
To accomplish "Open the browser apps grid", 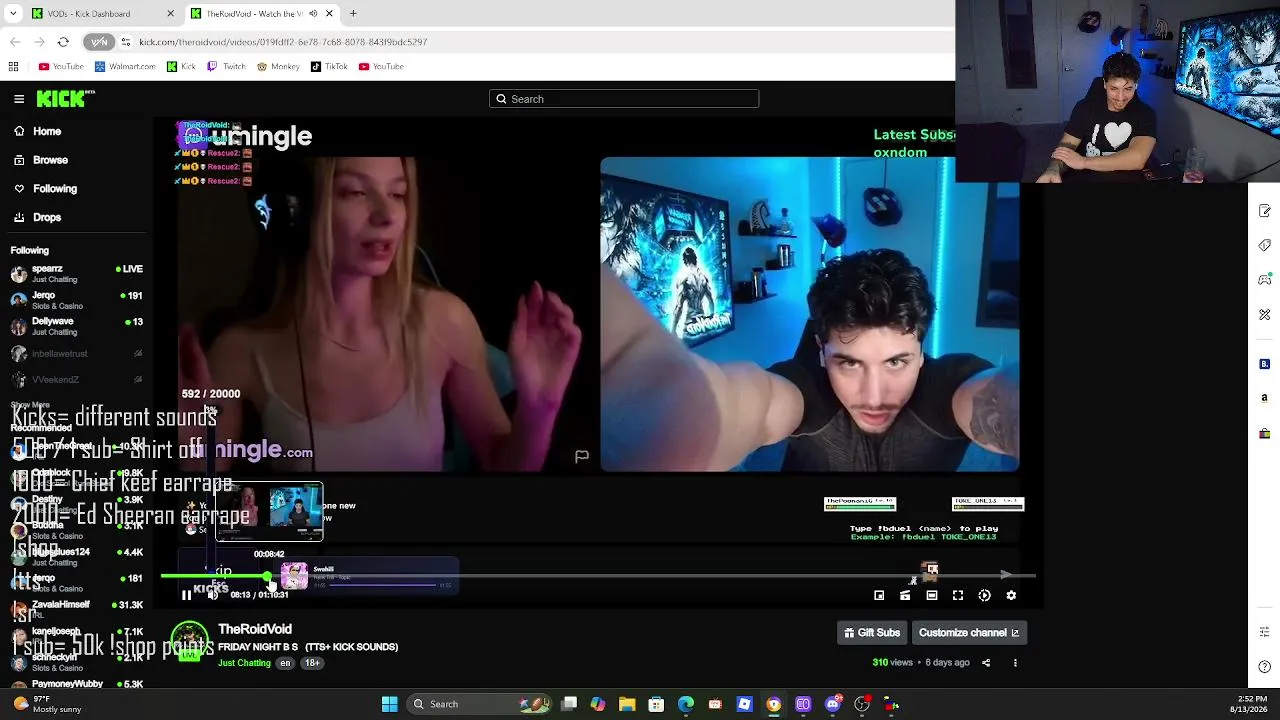I will (x=13, y=67).
